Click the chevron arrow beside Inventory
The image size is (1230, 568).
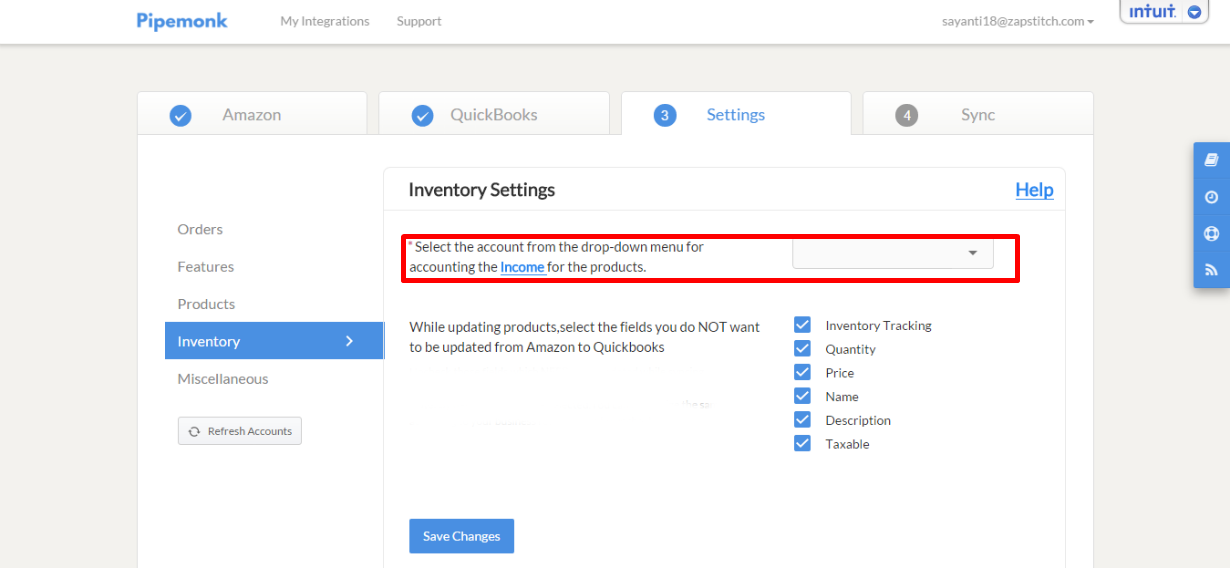(349, 341)
